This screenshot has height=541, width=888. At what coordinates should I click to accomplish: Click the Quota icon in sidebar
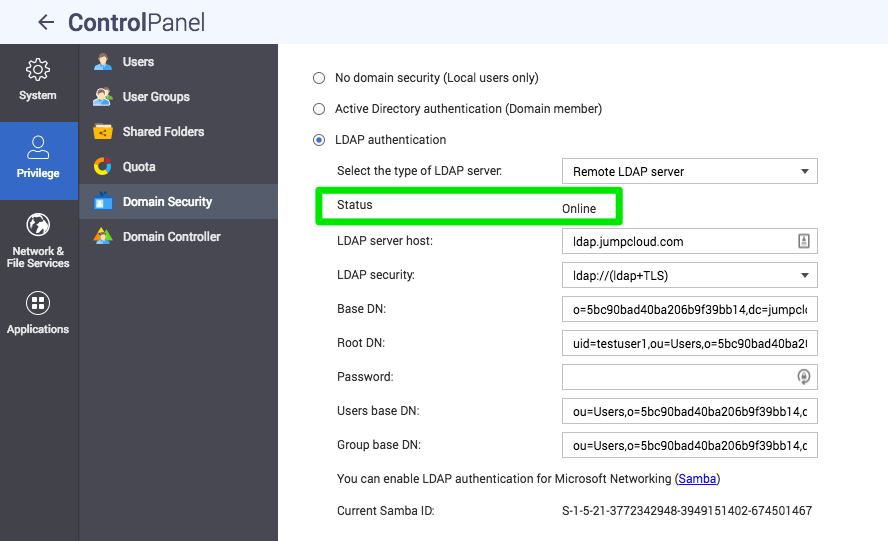pos(103,167)
